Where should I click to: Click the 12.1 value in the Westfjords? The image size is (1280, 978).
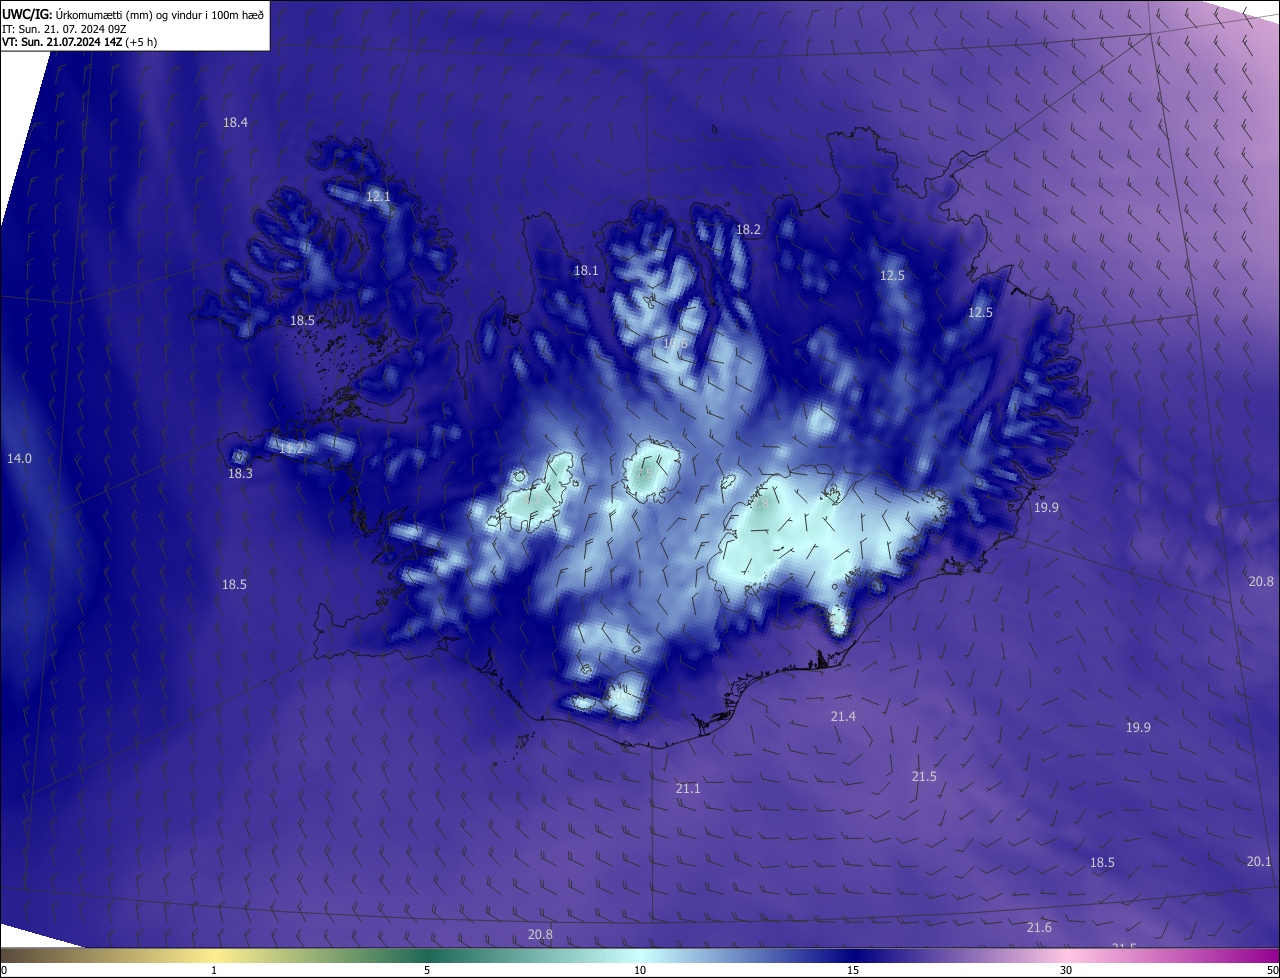pyautogui.click(x=378, y=196)
